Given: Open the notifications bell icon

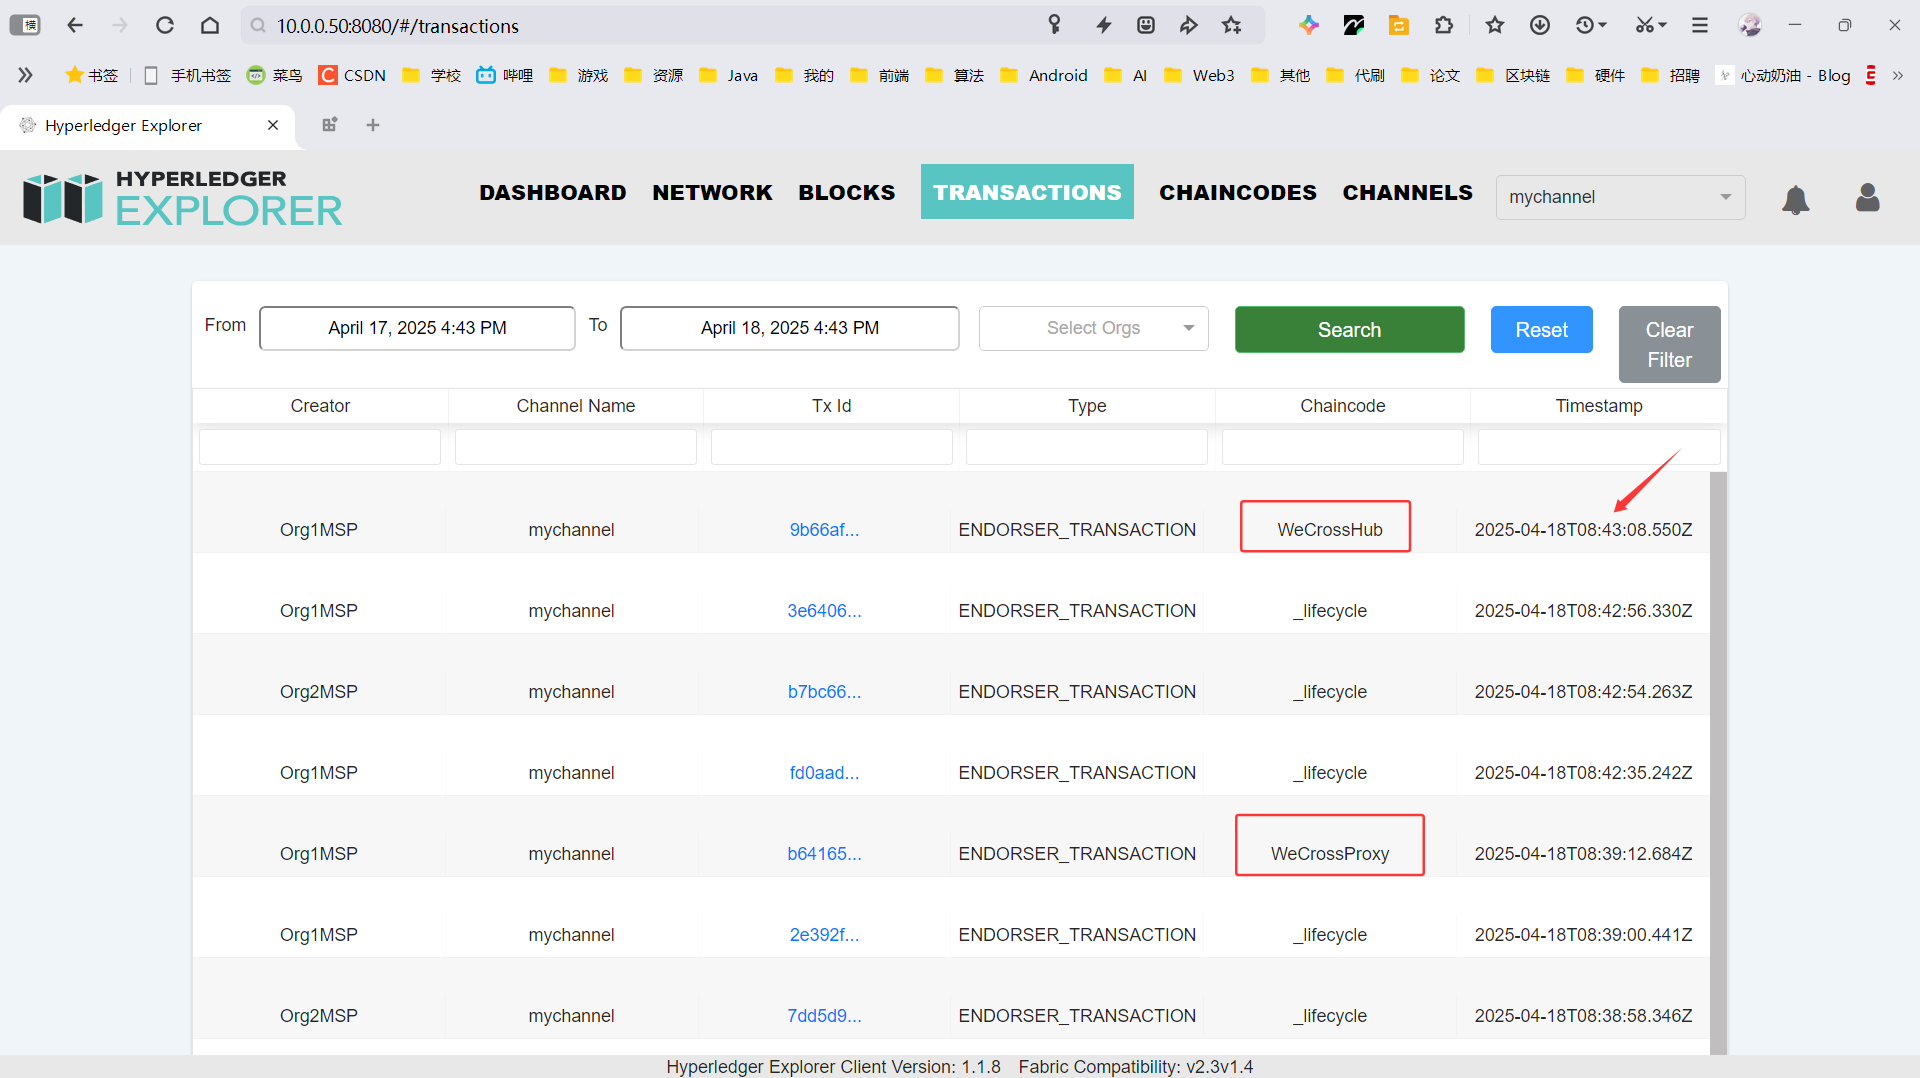Looking at the screenshot, I should tap(1795, 199).
